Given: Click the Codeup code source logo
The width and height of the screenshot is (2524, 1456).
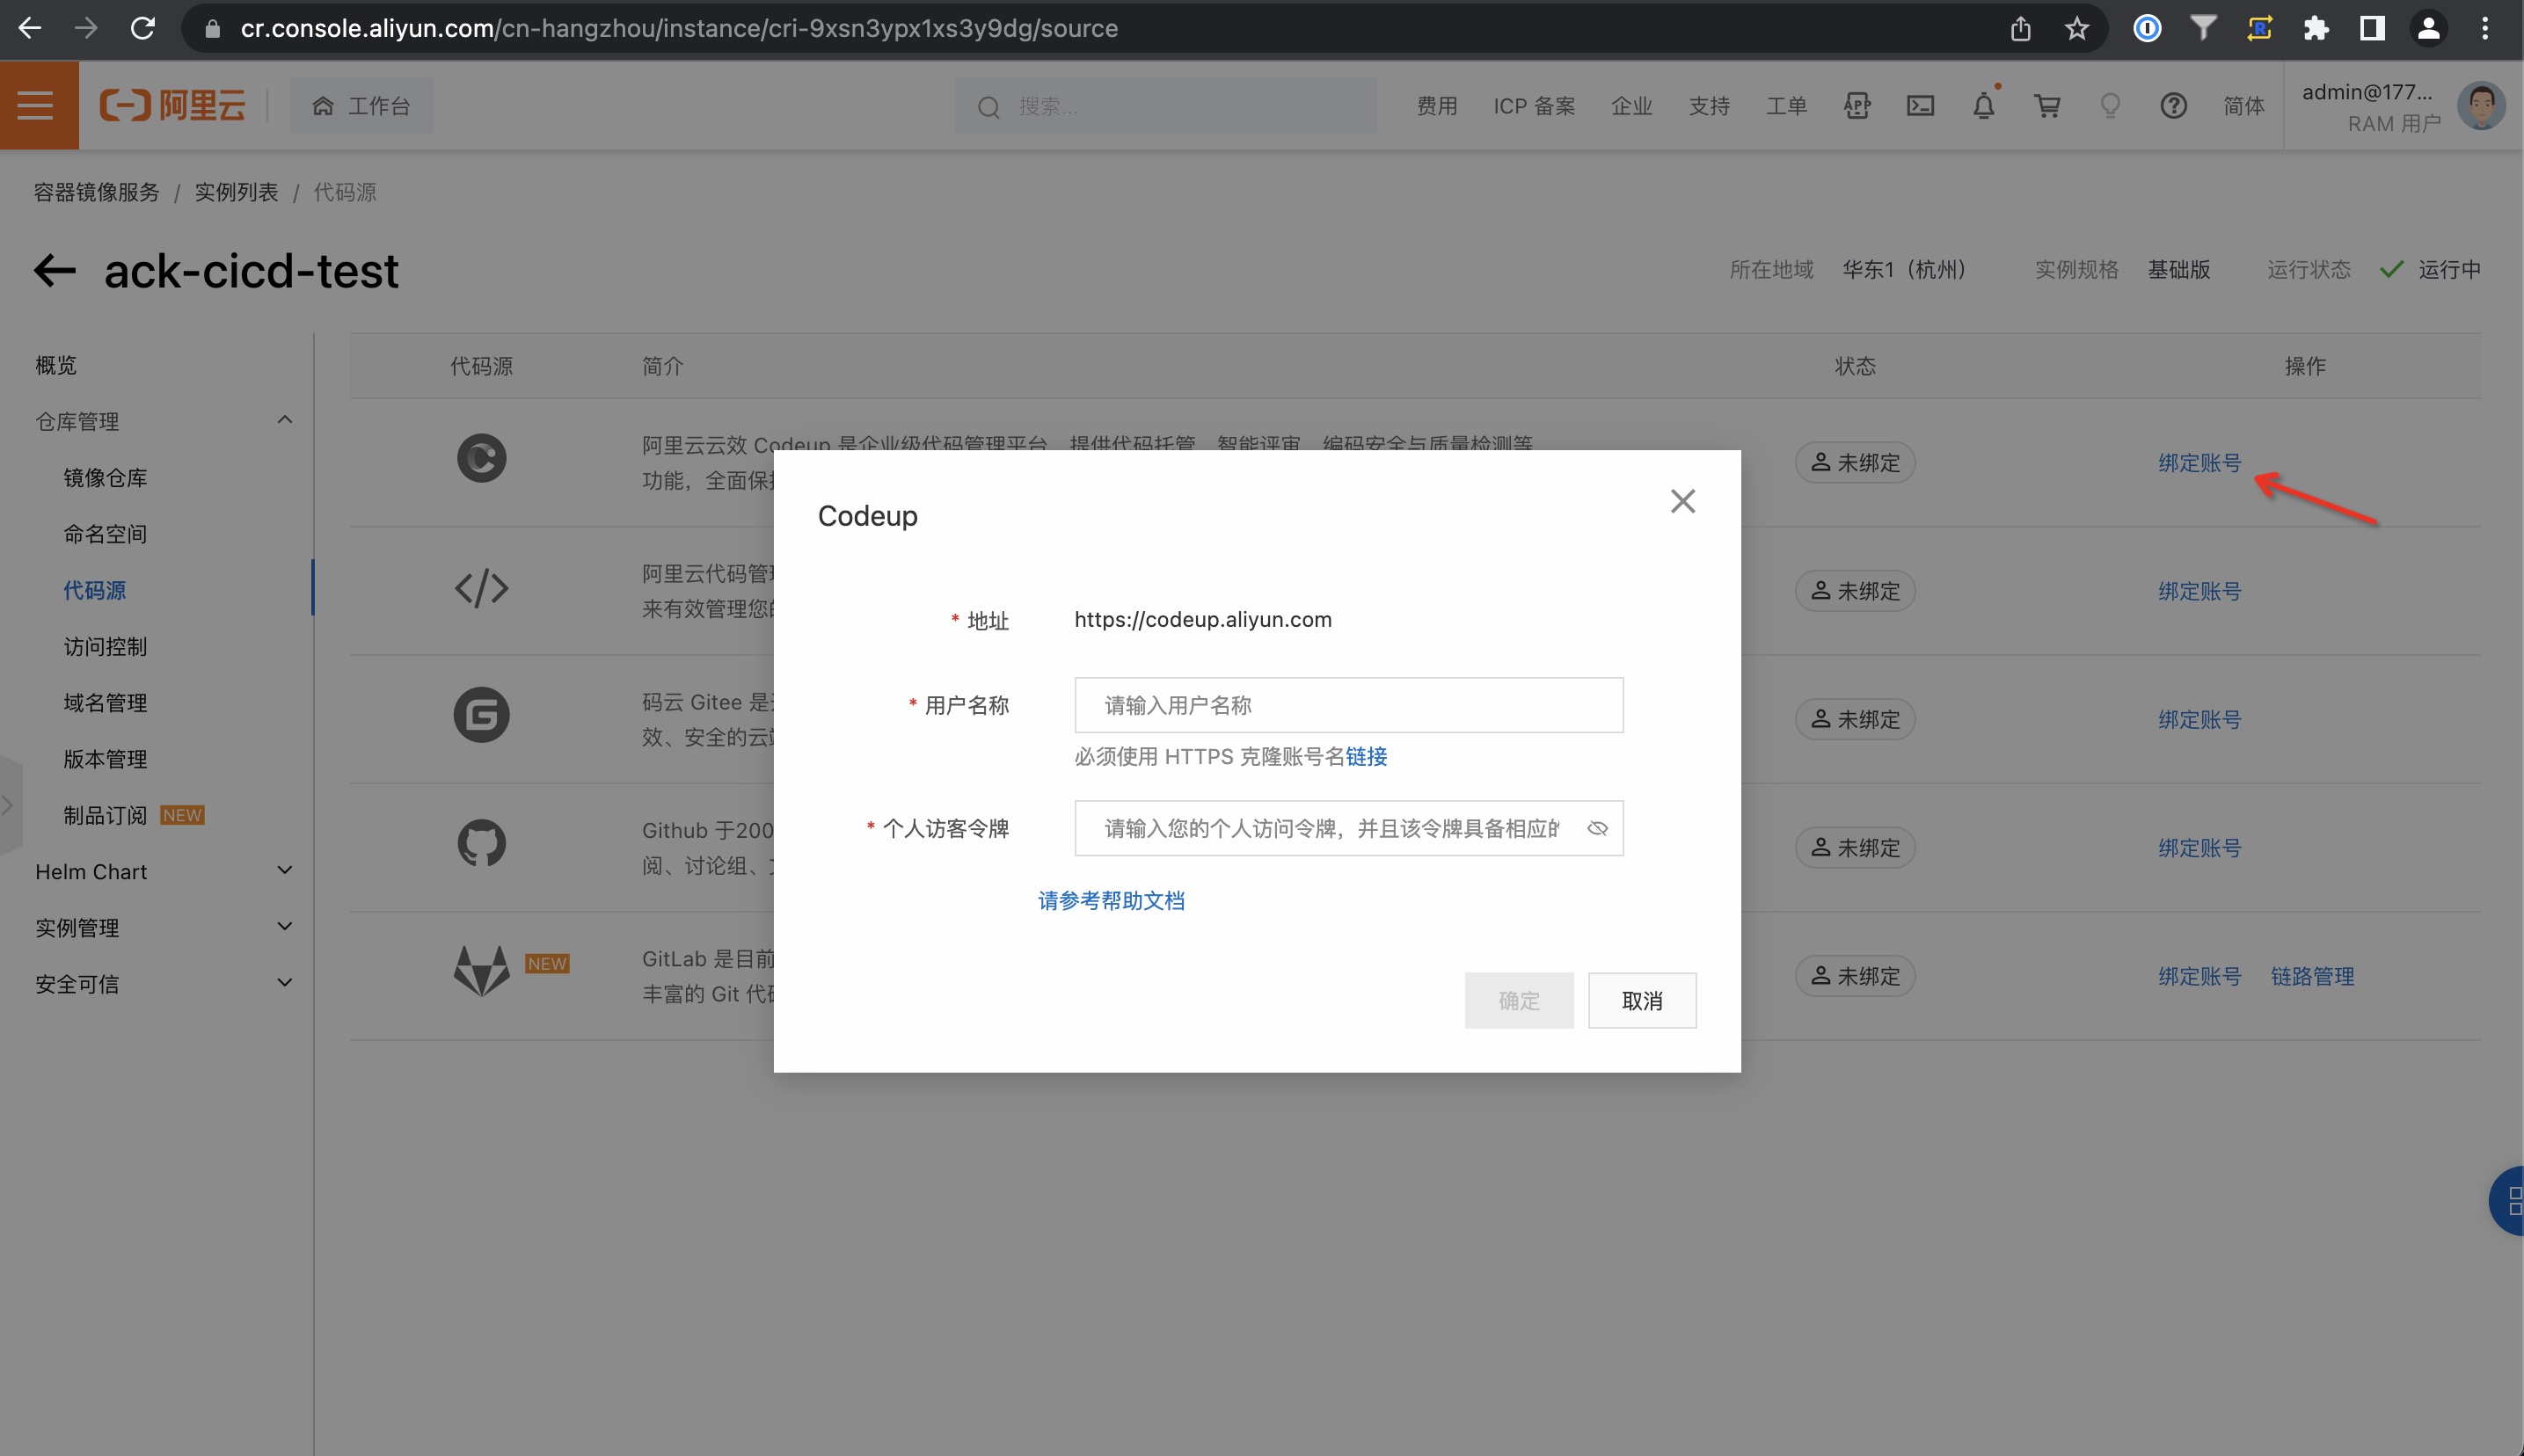Looking at the screenshot, I should coord(481,459).
